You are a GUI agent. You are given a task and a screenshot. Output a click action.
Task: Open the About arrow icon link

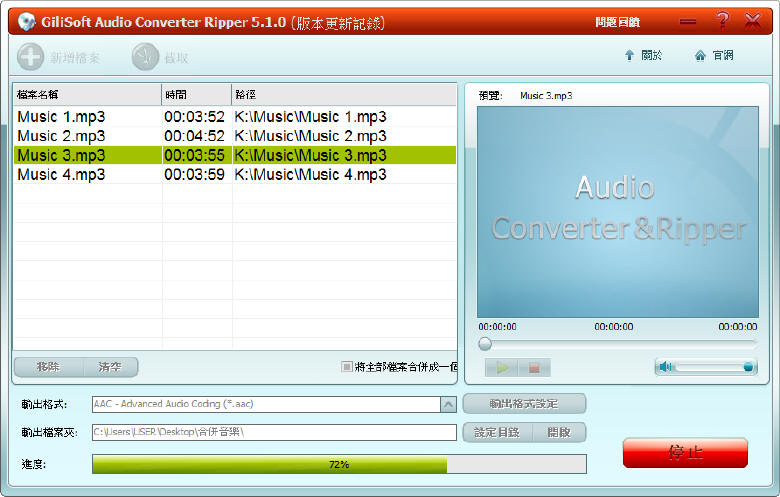629,56
